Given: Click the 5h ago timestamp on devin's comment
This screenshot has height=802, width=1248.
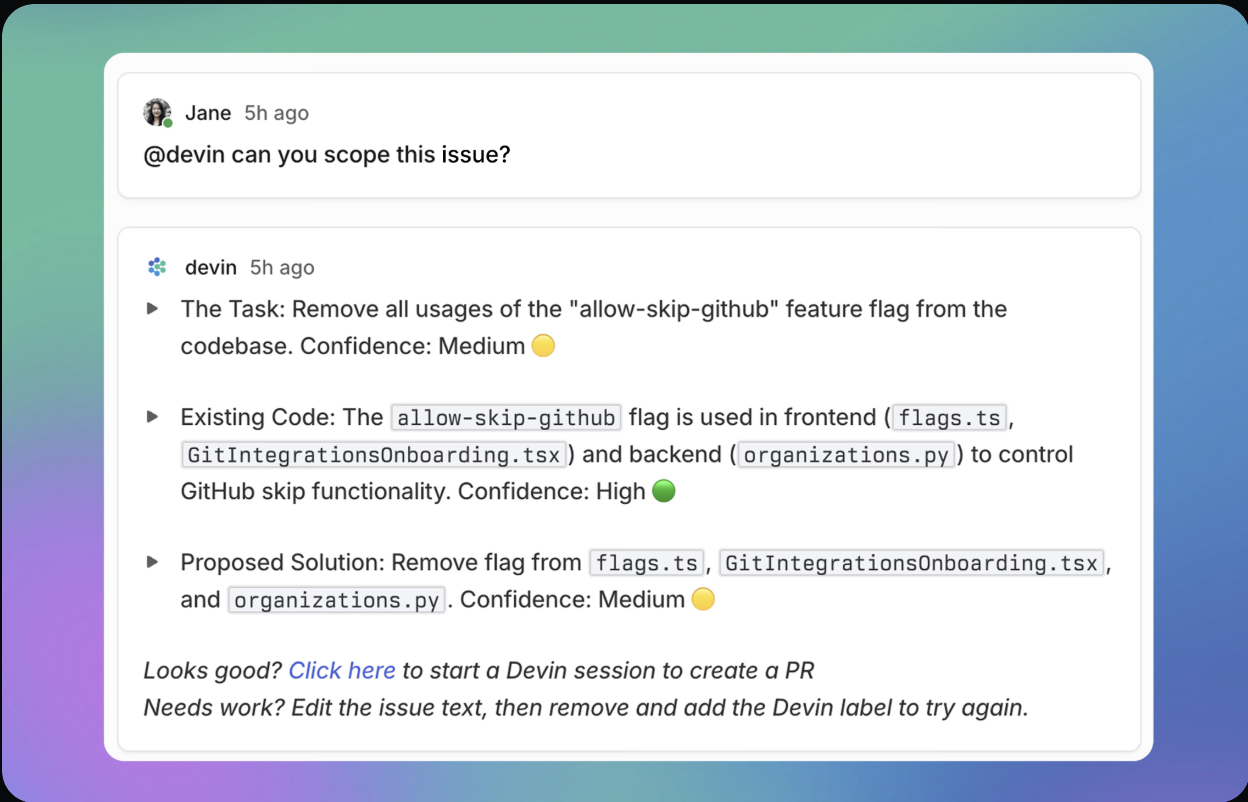Looking at the screenshot, I should point(282,267).
